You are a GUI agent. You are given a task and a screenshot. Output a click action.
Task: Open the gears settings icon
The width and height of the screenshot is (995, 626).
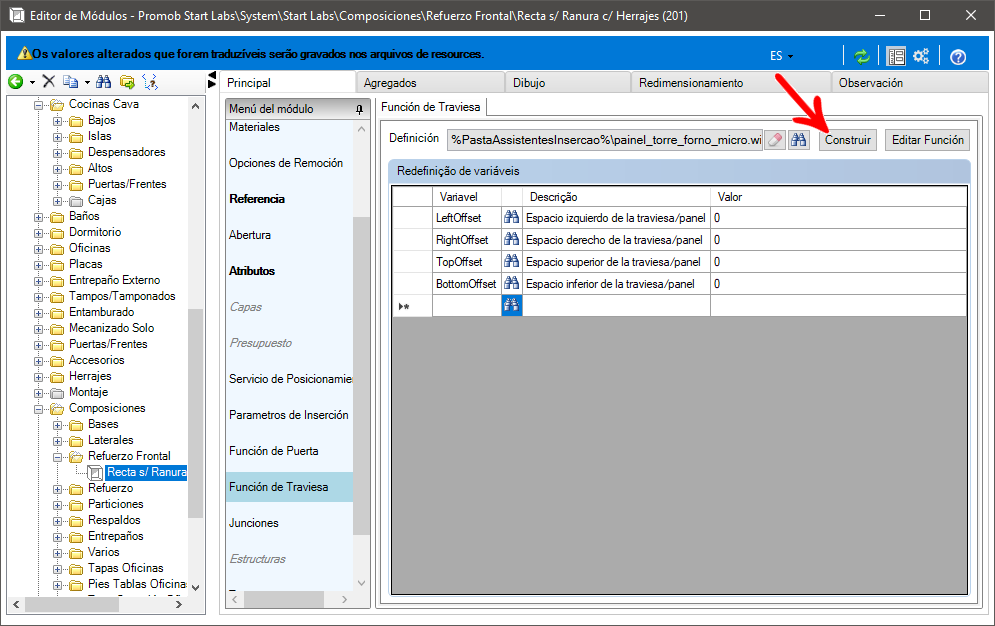[x=921, y=56]
